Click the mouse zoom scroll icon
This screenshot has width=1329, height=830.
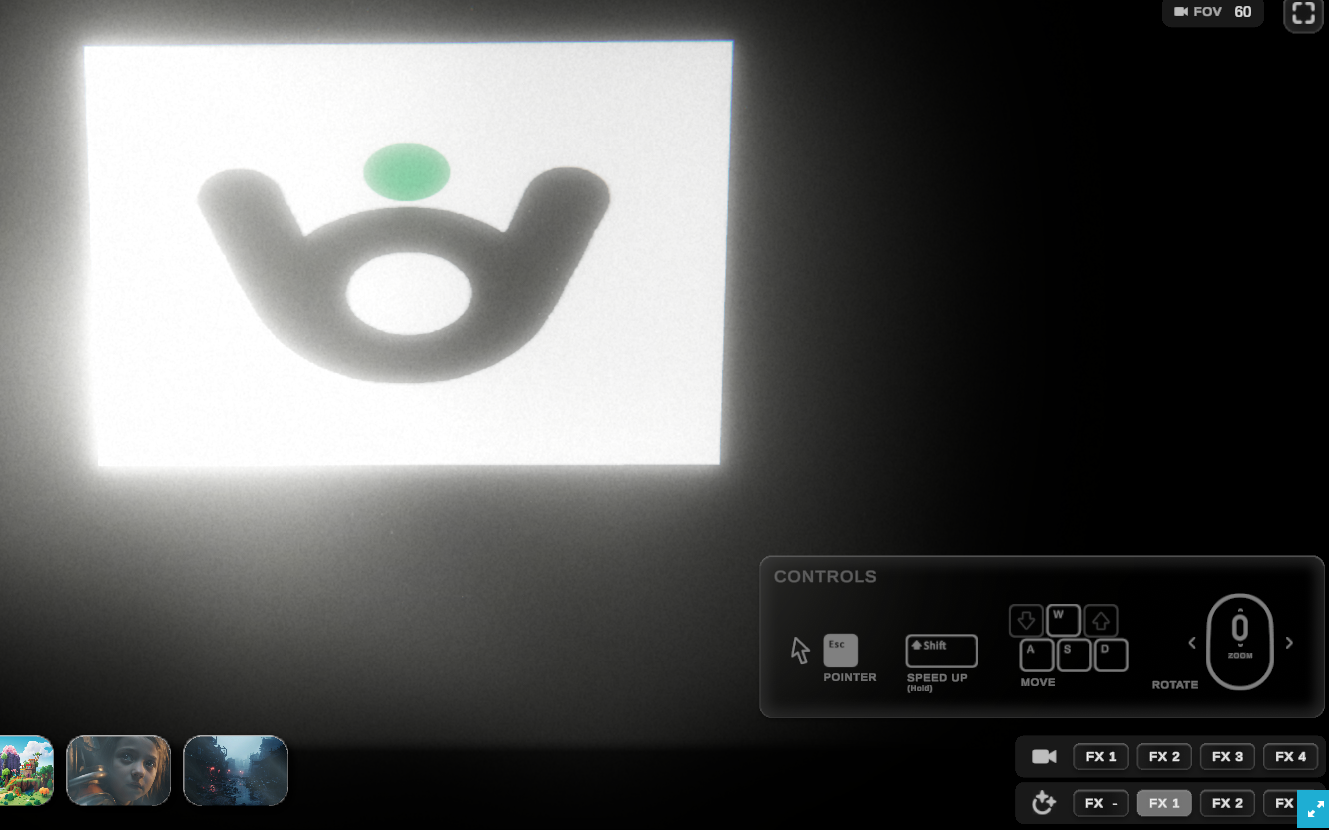1240,641
